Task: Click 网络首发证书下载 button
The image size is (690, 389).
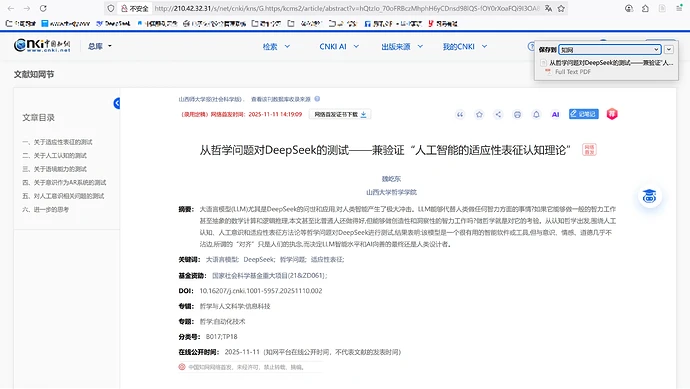Action: (340, 114)
